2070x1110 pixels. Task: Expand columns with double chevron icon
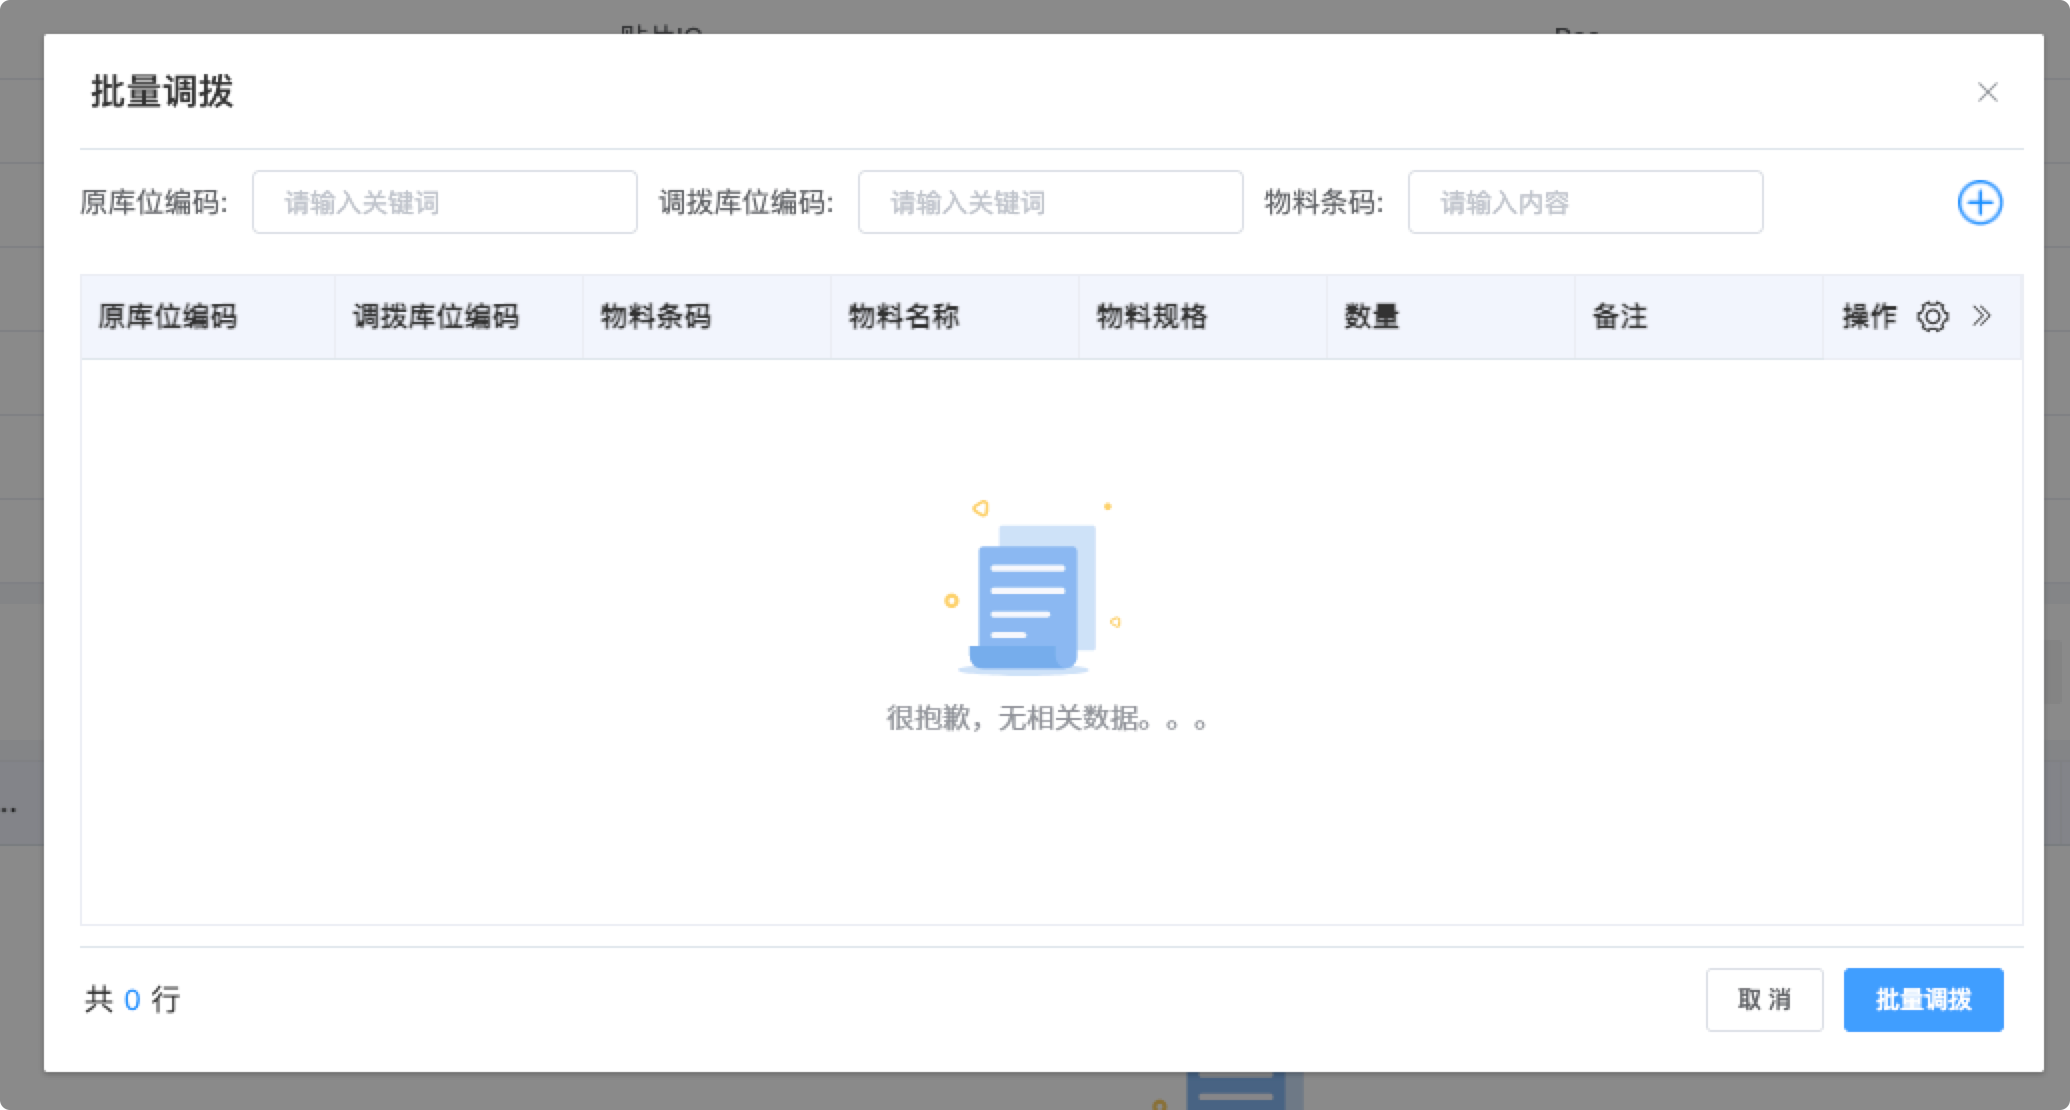coord(1982,317)
